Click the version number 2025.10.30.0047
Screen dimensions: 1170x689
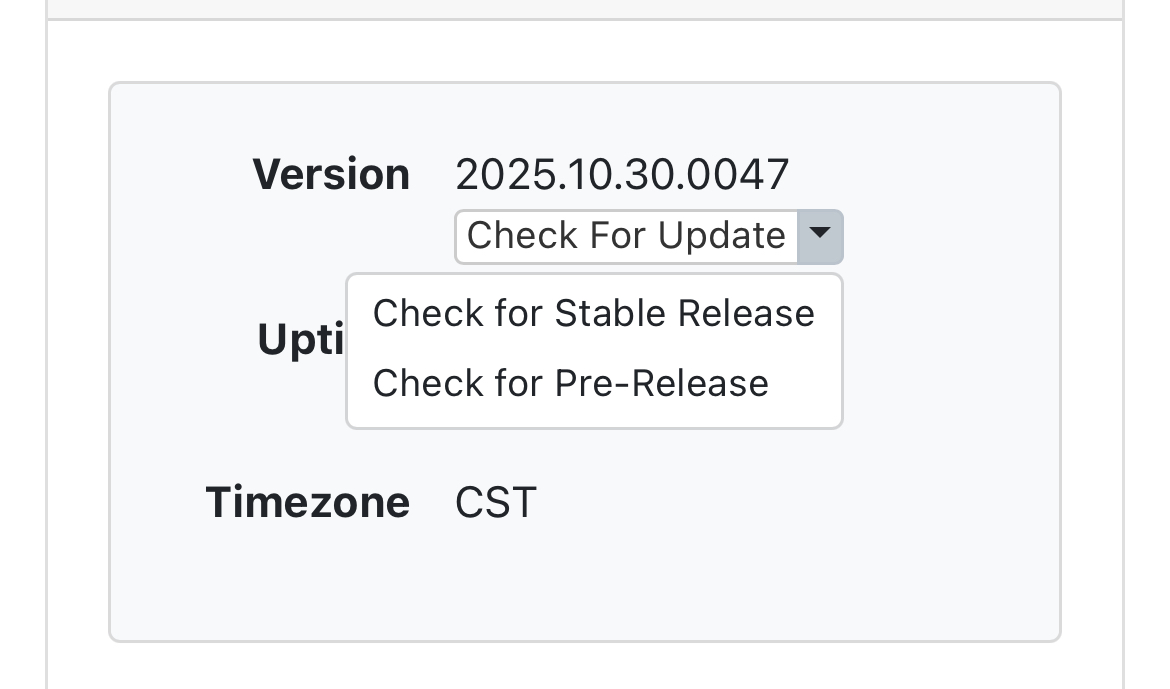coord(622,174)
